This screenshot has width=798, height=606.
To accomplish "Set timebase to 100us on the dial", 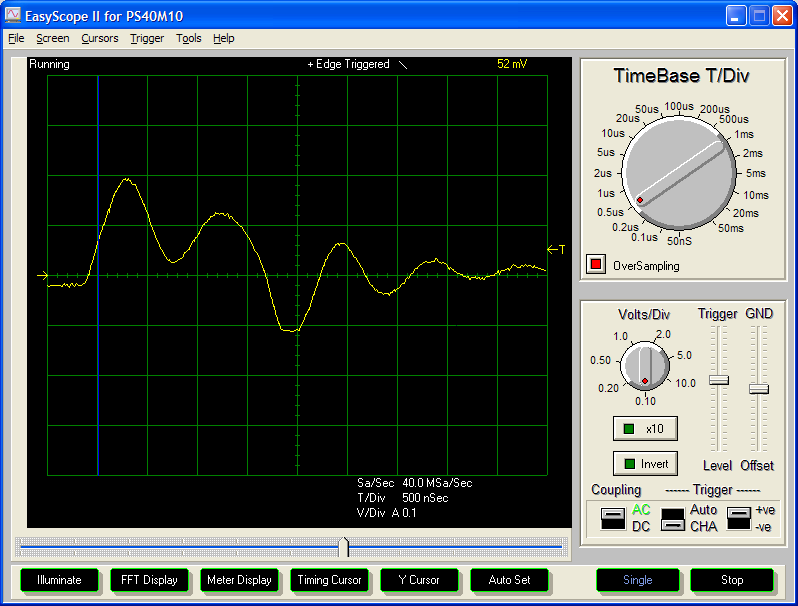I will pyautogui.click(x=679, y=106).
